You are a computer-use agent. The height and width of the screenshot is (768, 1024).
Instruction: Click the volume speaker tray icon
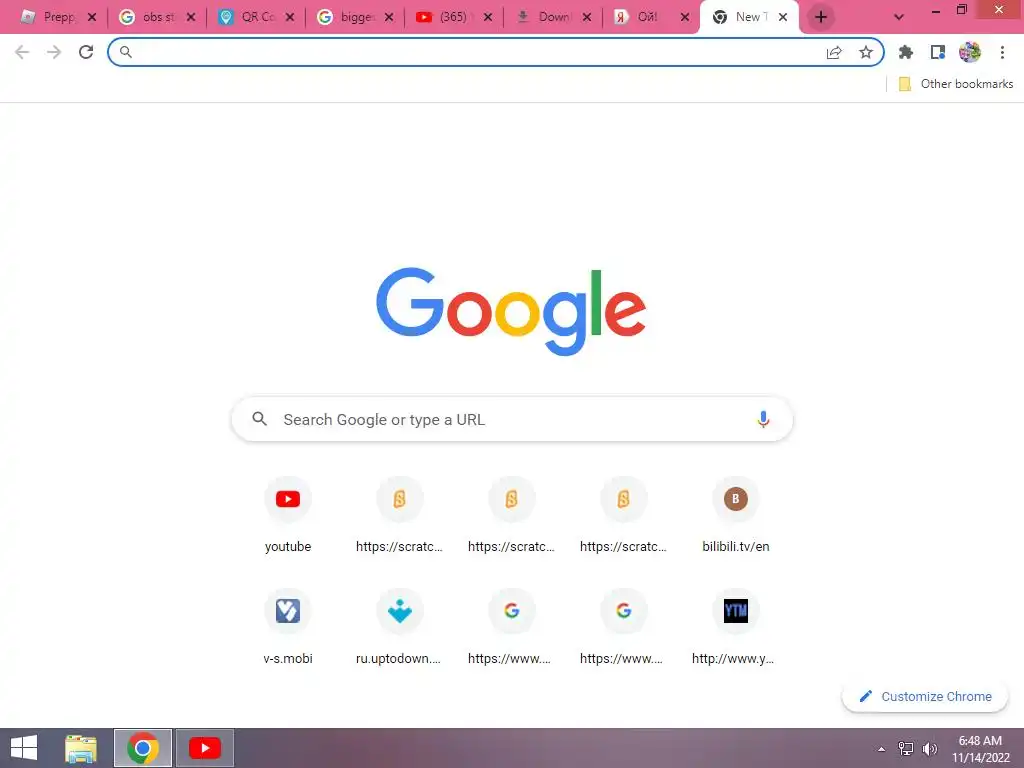tap(929, 748)
